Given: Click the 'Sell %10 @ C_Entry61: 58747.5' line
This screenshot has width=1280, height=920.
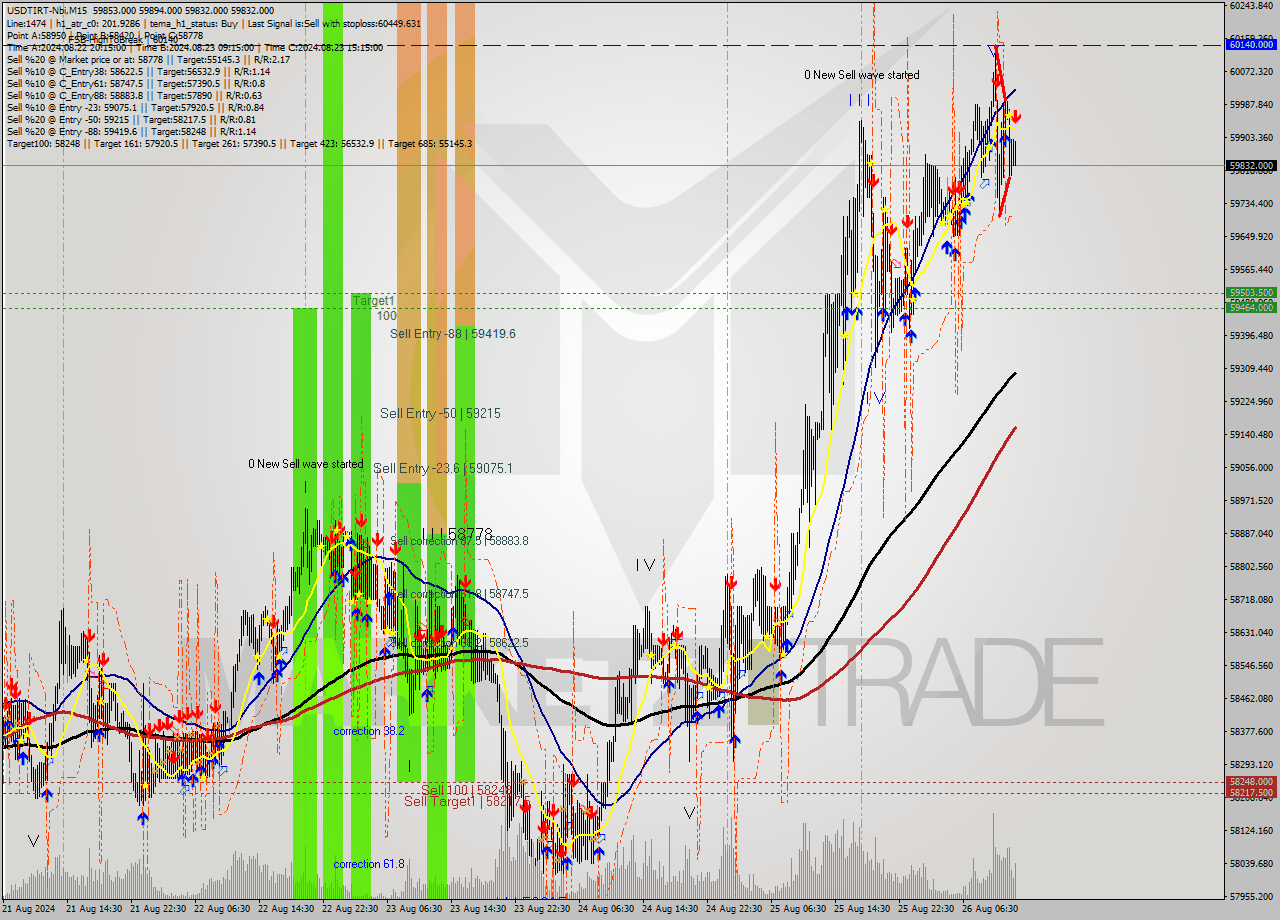Looking at the screenshot, I should pyautogui.click(x=135, y=83).
